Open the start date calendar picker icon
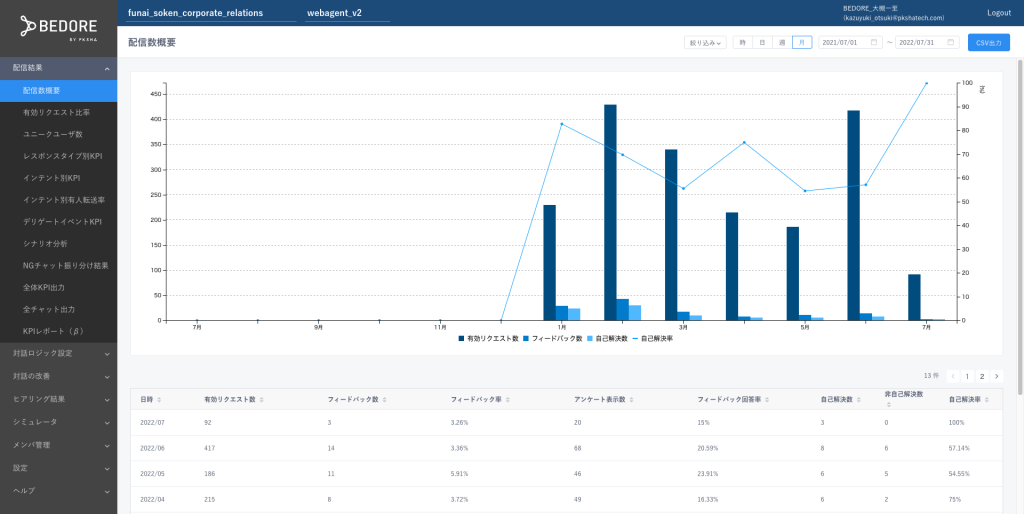The width and height of the screenshot is (1024, 514). (874, 43)
